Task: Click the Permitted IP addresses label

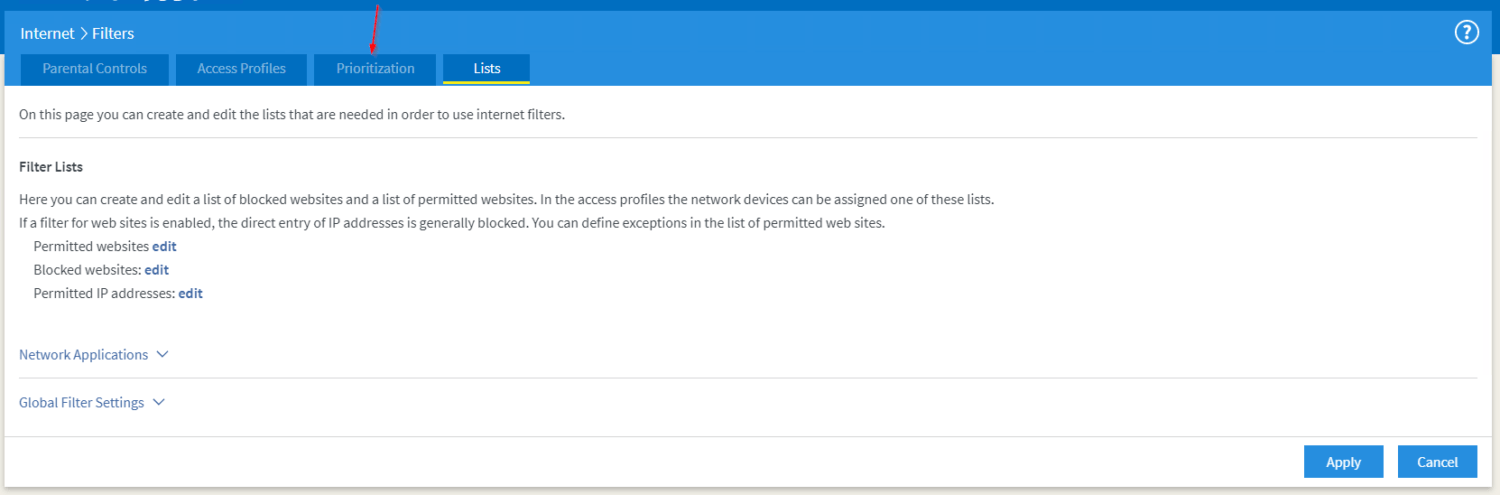Action: [x=104, y=294]
